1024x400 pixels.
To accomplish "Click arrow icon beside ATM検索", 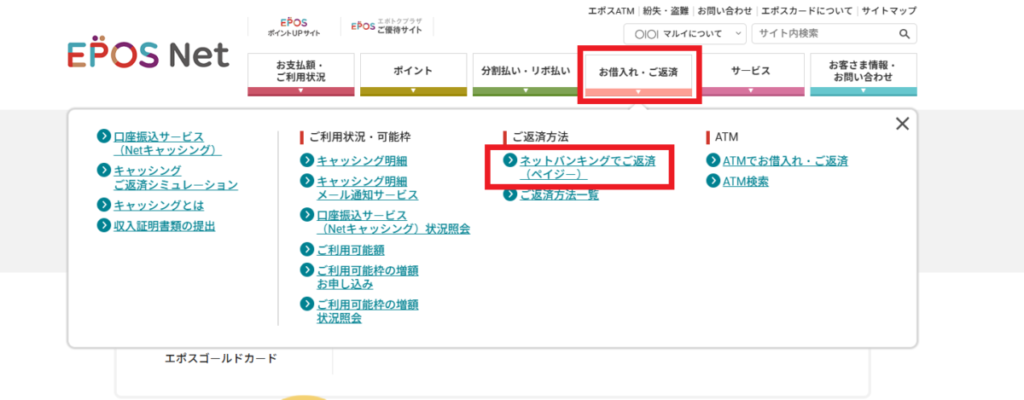I will point(712,181).
